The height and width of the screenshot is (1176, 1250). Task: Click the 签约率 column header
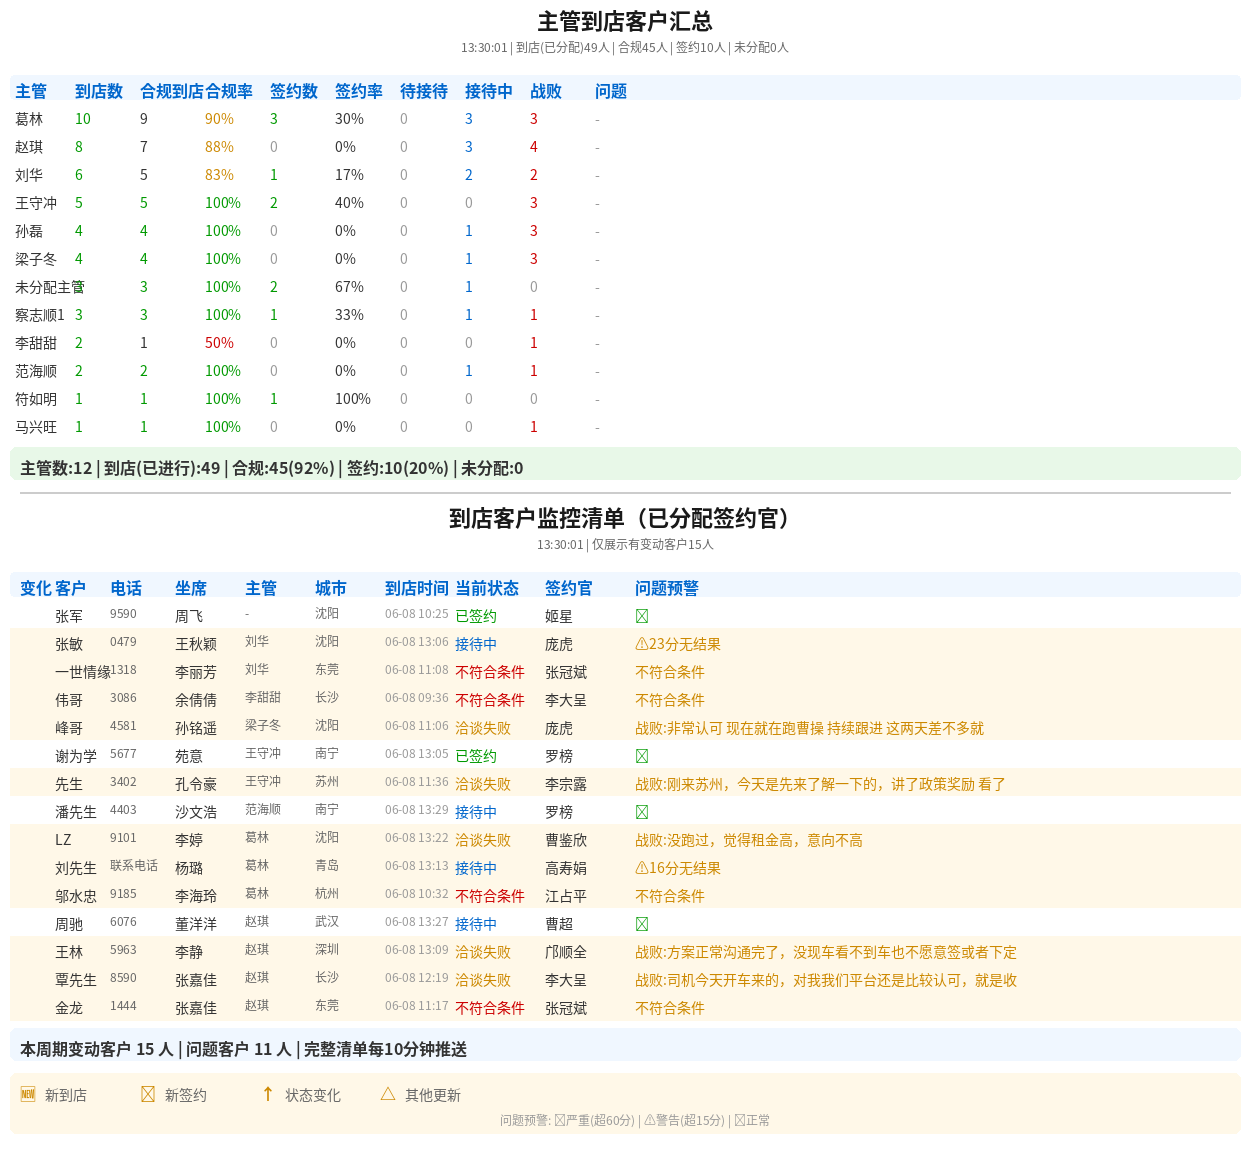pyautogui.click(x=359, y=91)
